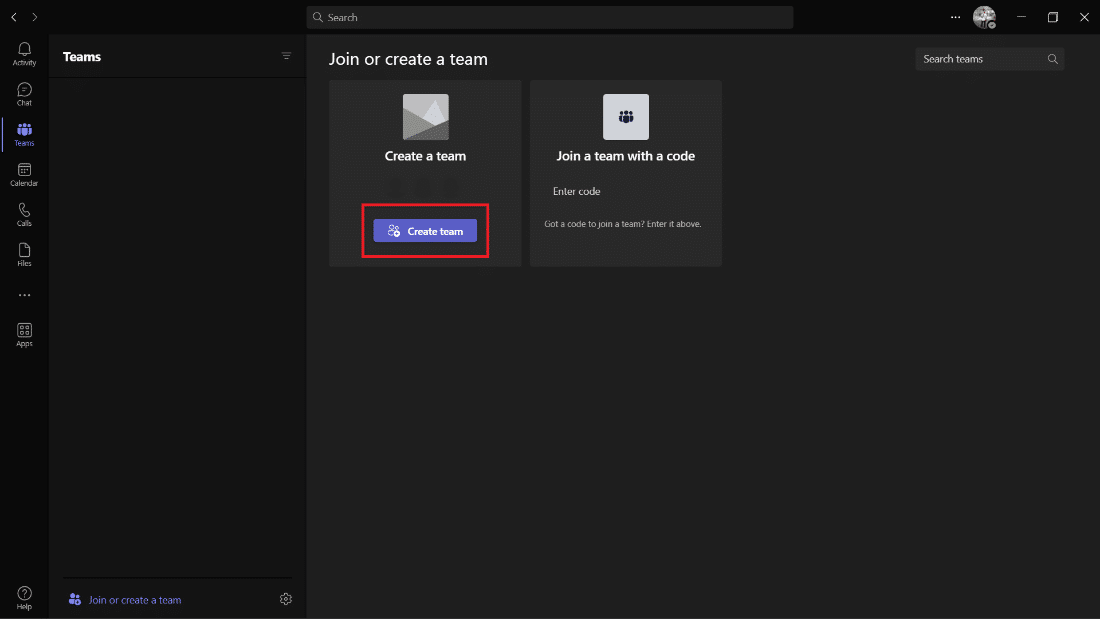Screen dimensions: 1100x619
Task: Open the Calendar view
Action: (24, 175)
